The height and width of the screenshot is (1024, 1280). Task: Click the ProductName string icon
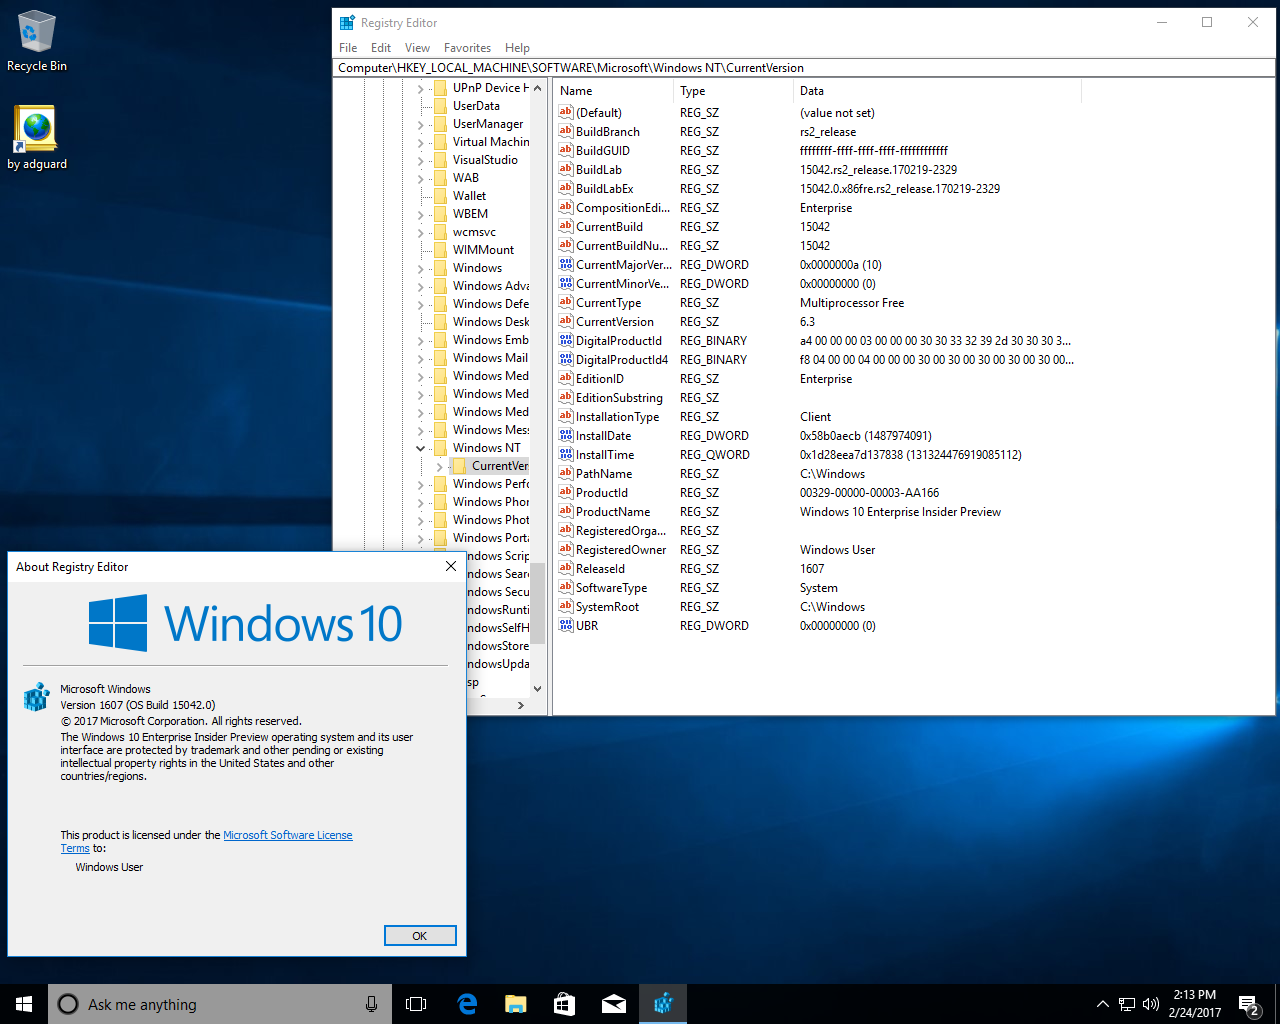[566, 511]
